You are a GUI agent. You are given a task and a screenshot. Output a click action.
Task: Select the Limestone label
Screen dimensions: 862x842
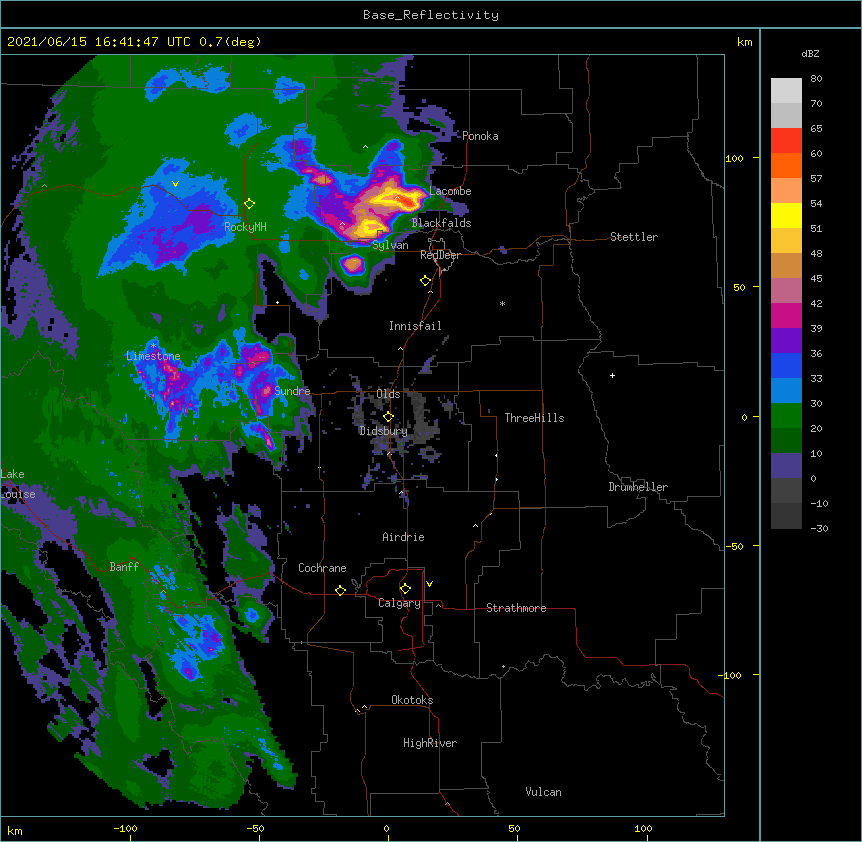(x=153, y=356)
